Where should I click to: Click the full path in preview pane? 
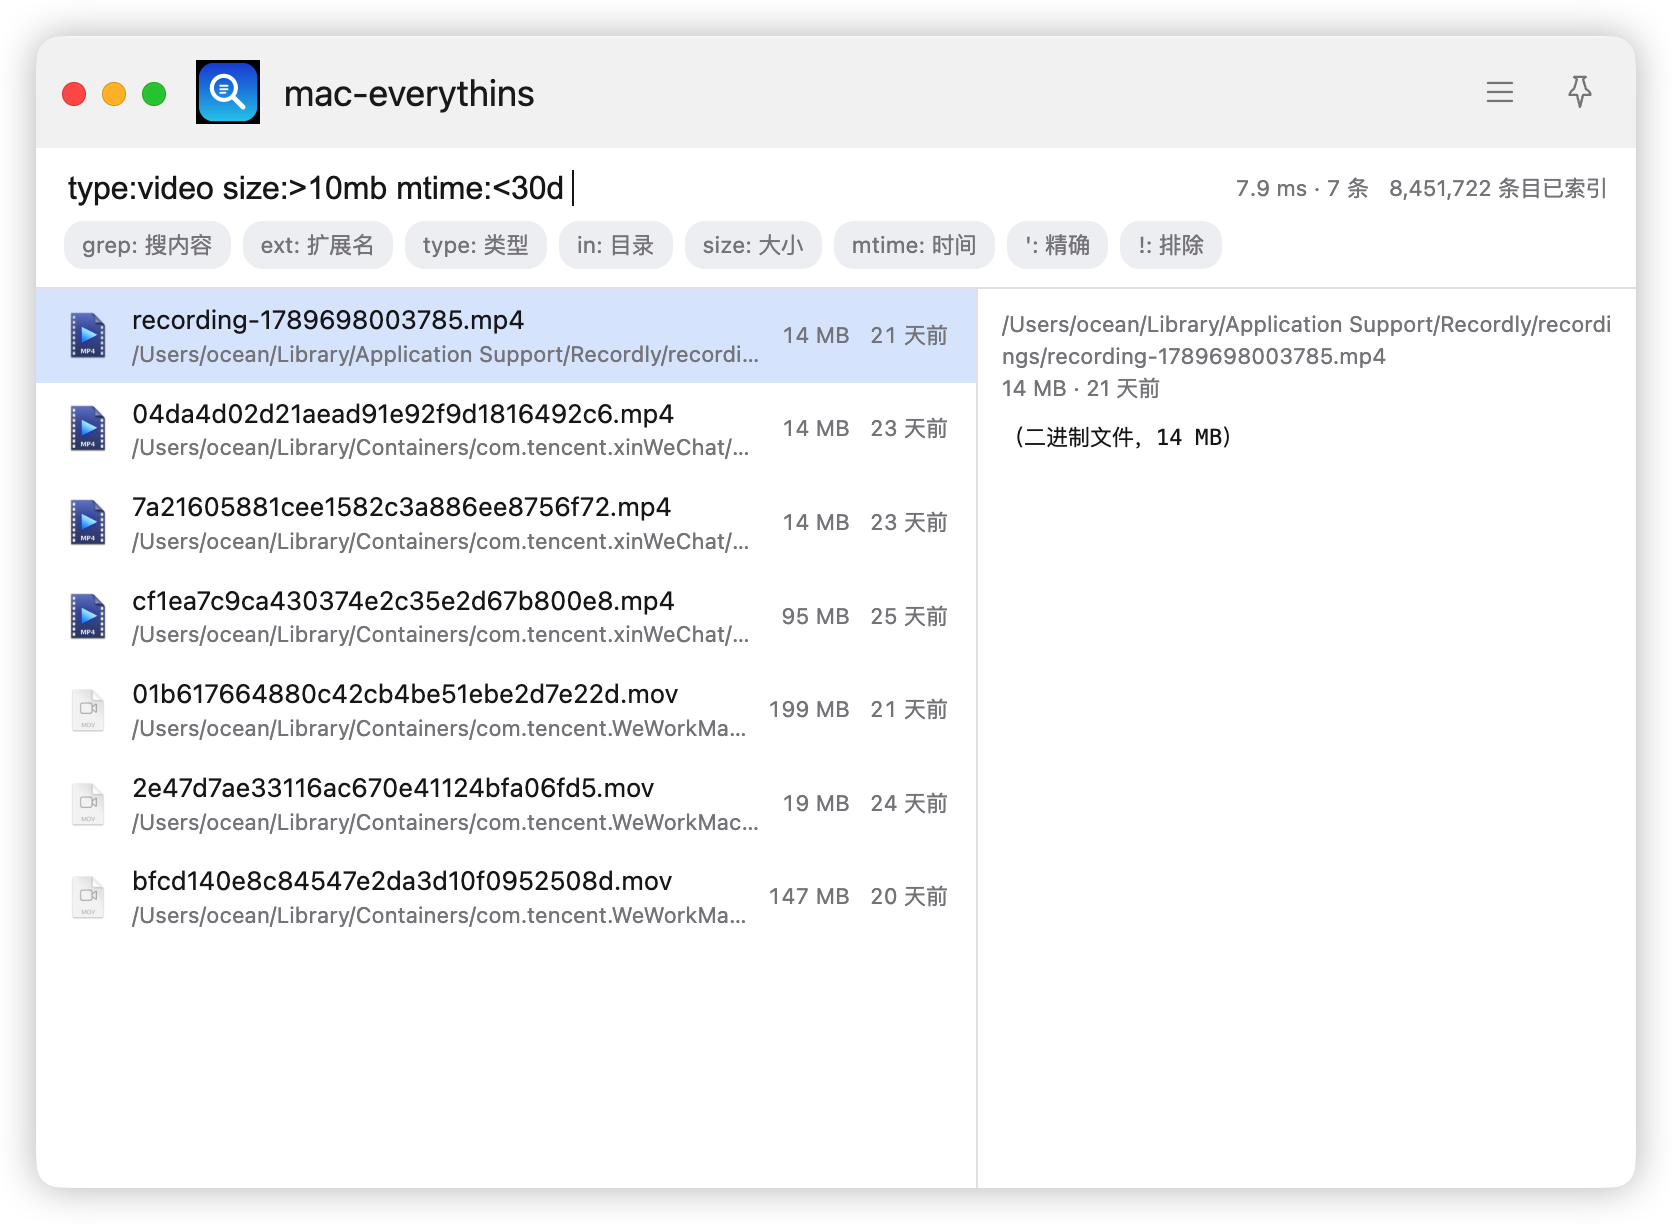[1306, 340]
